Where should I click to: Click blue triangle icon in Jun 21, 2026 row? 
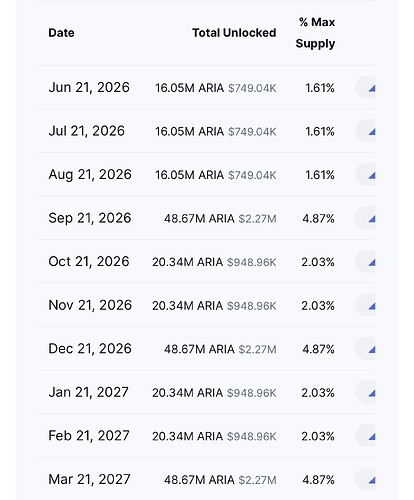pos(372,88)
